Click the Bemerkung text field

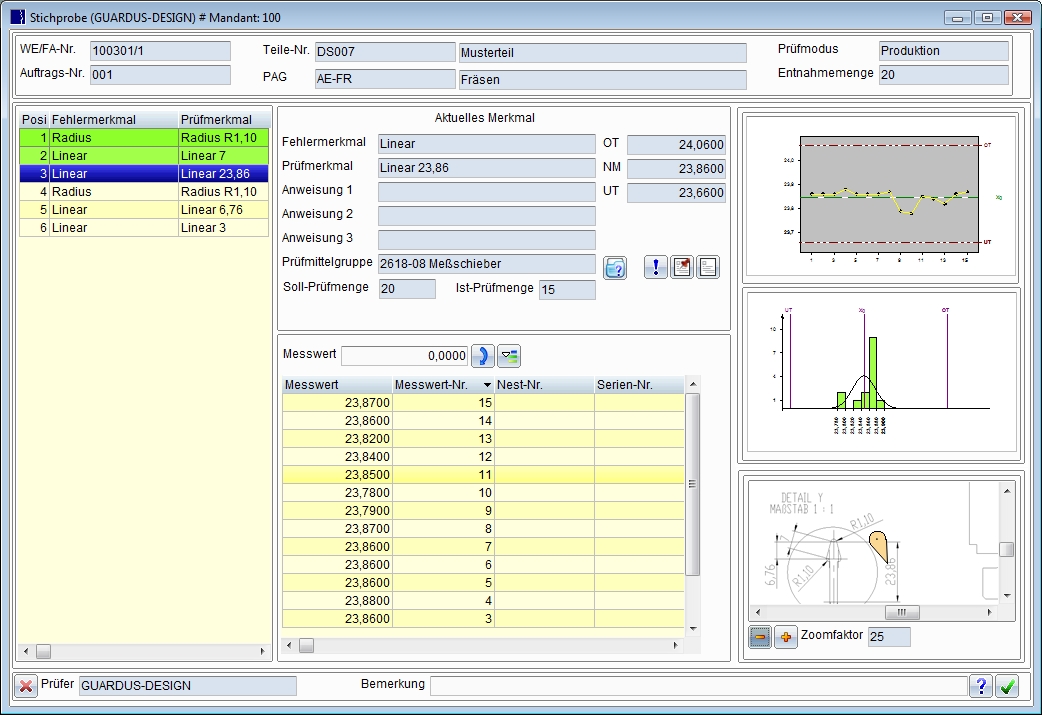698,686
